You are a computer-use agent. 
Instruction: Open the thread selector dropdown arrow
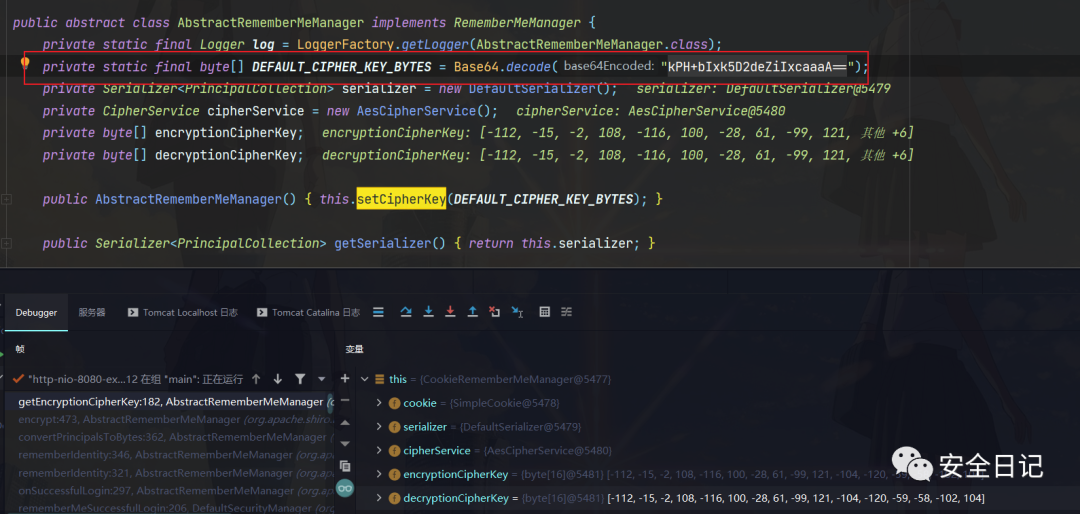tap(322, 379)
